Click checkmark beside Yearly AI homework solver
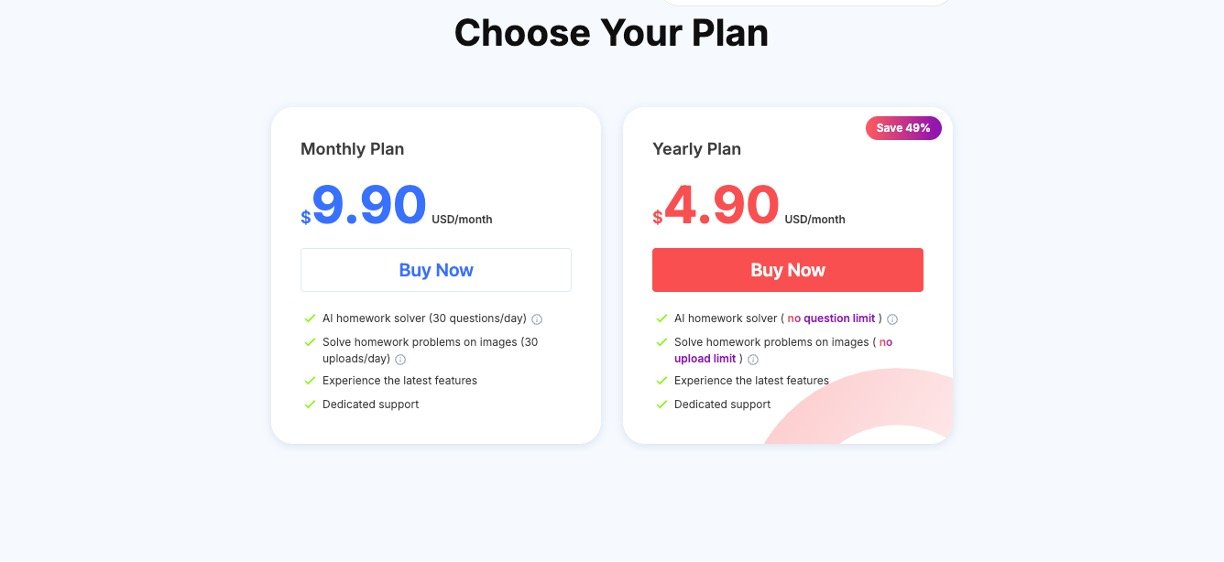1224x562 pixels. point(662,319)
